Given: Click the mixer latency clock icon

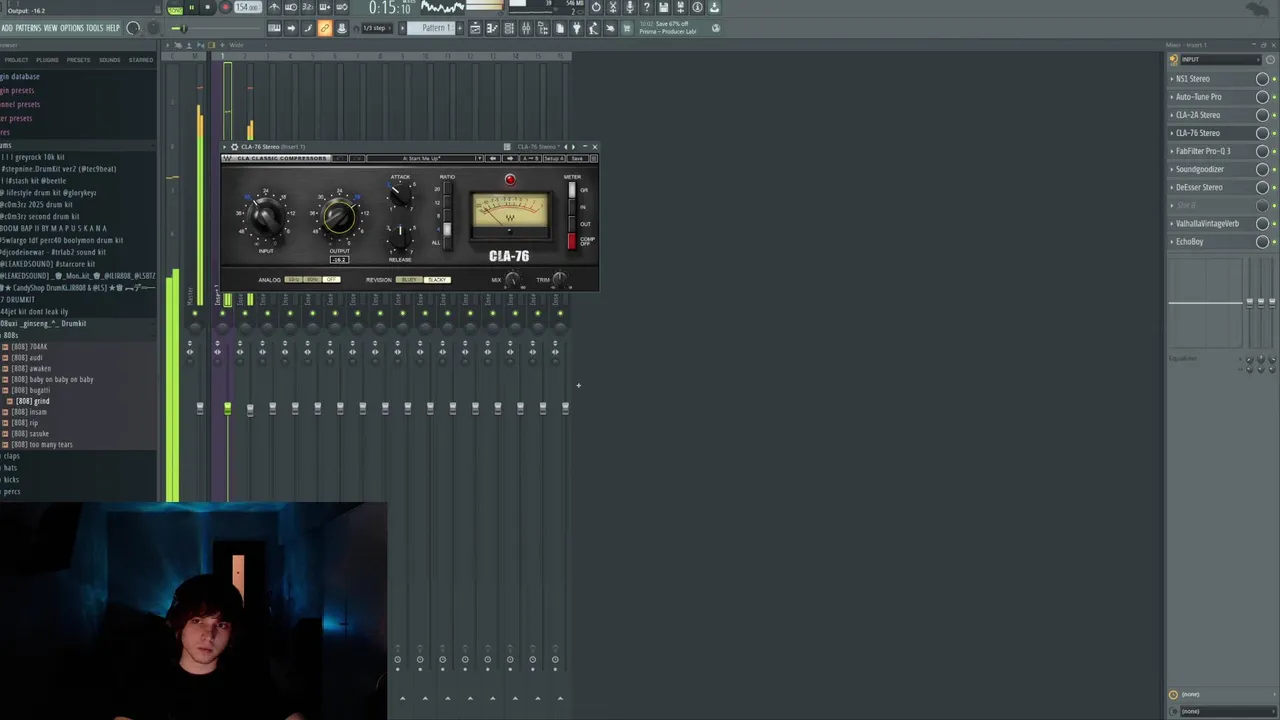Looking at the screenshot, I should 1173,694.
